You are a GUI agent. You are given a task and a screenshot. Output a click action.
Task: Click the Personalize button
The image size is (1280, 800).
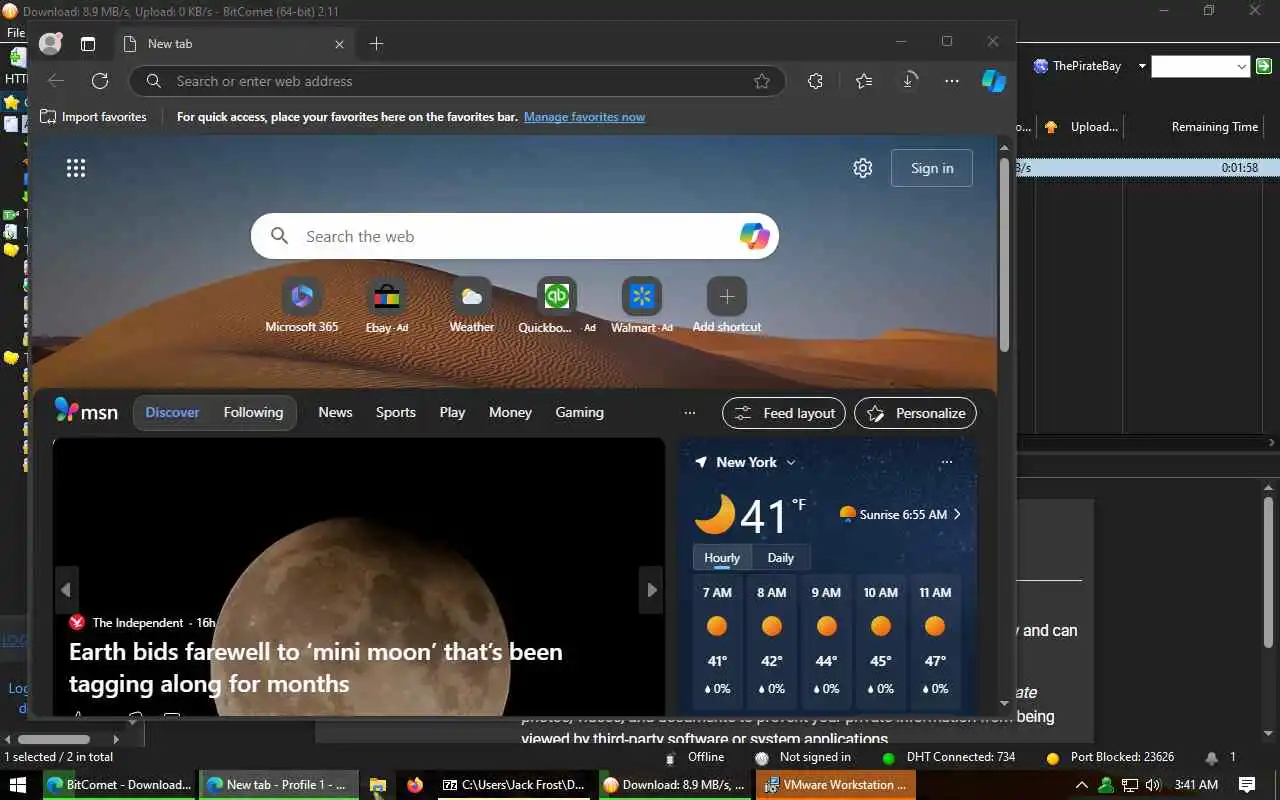pos(916,413)
